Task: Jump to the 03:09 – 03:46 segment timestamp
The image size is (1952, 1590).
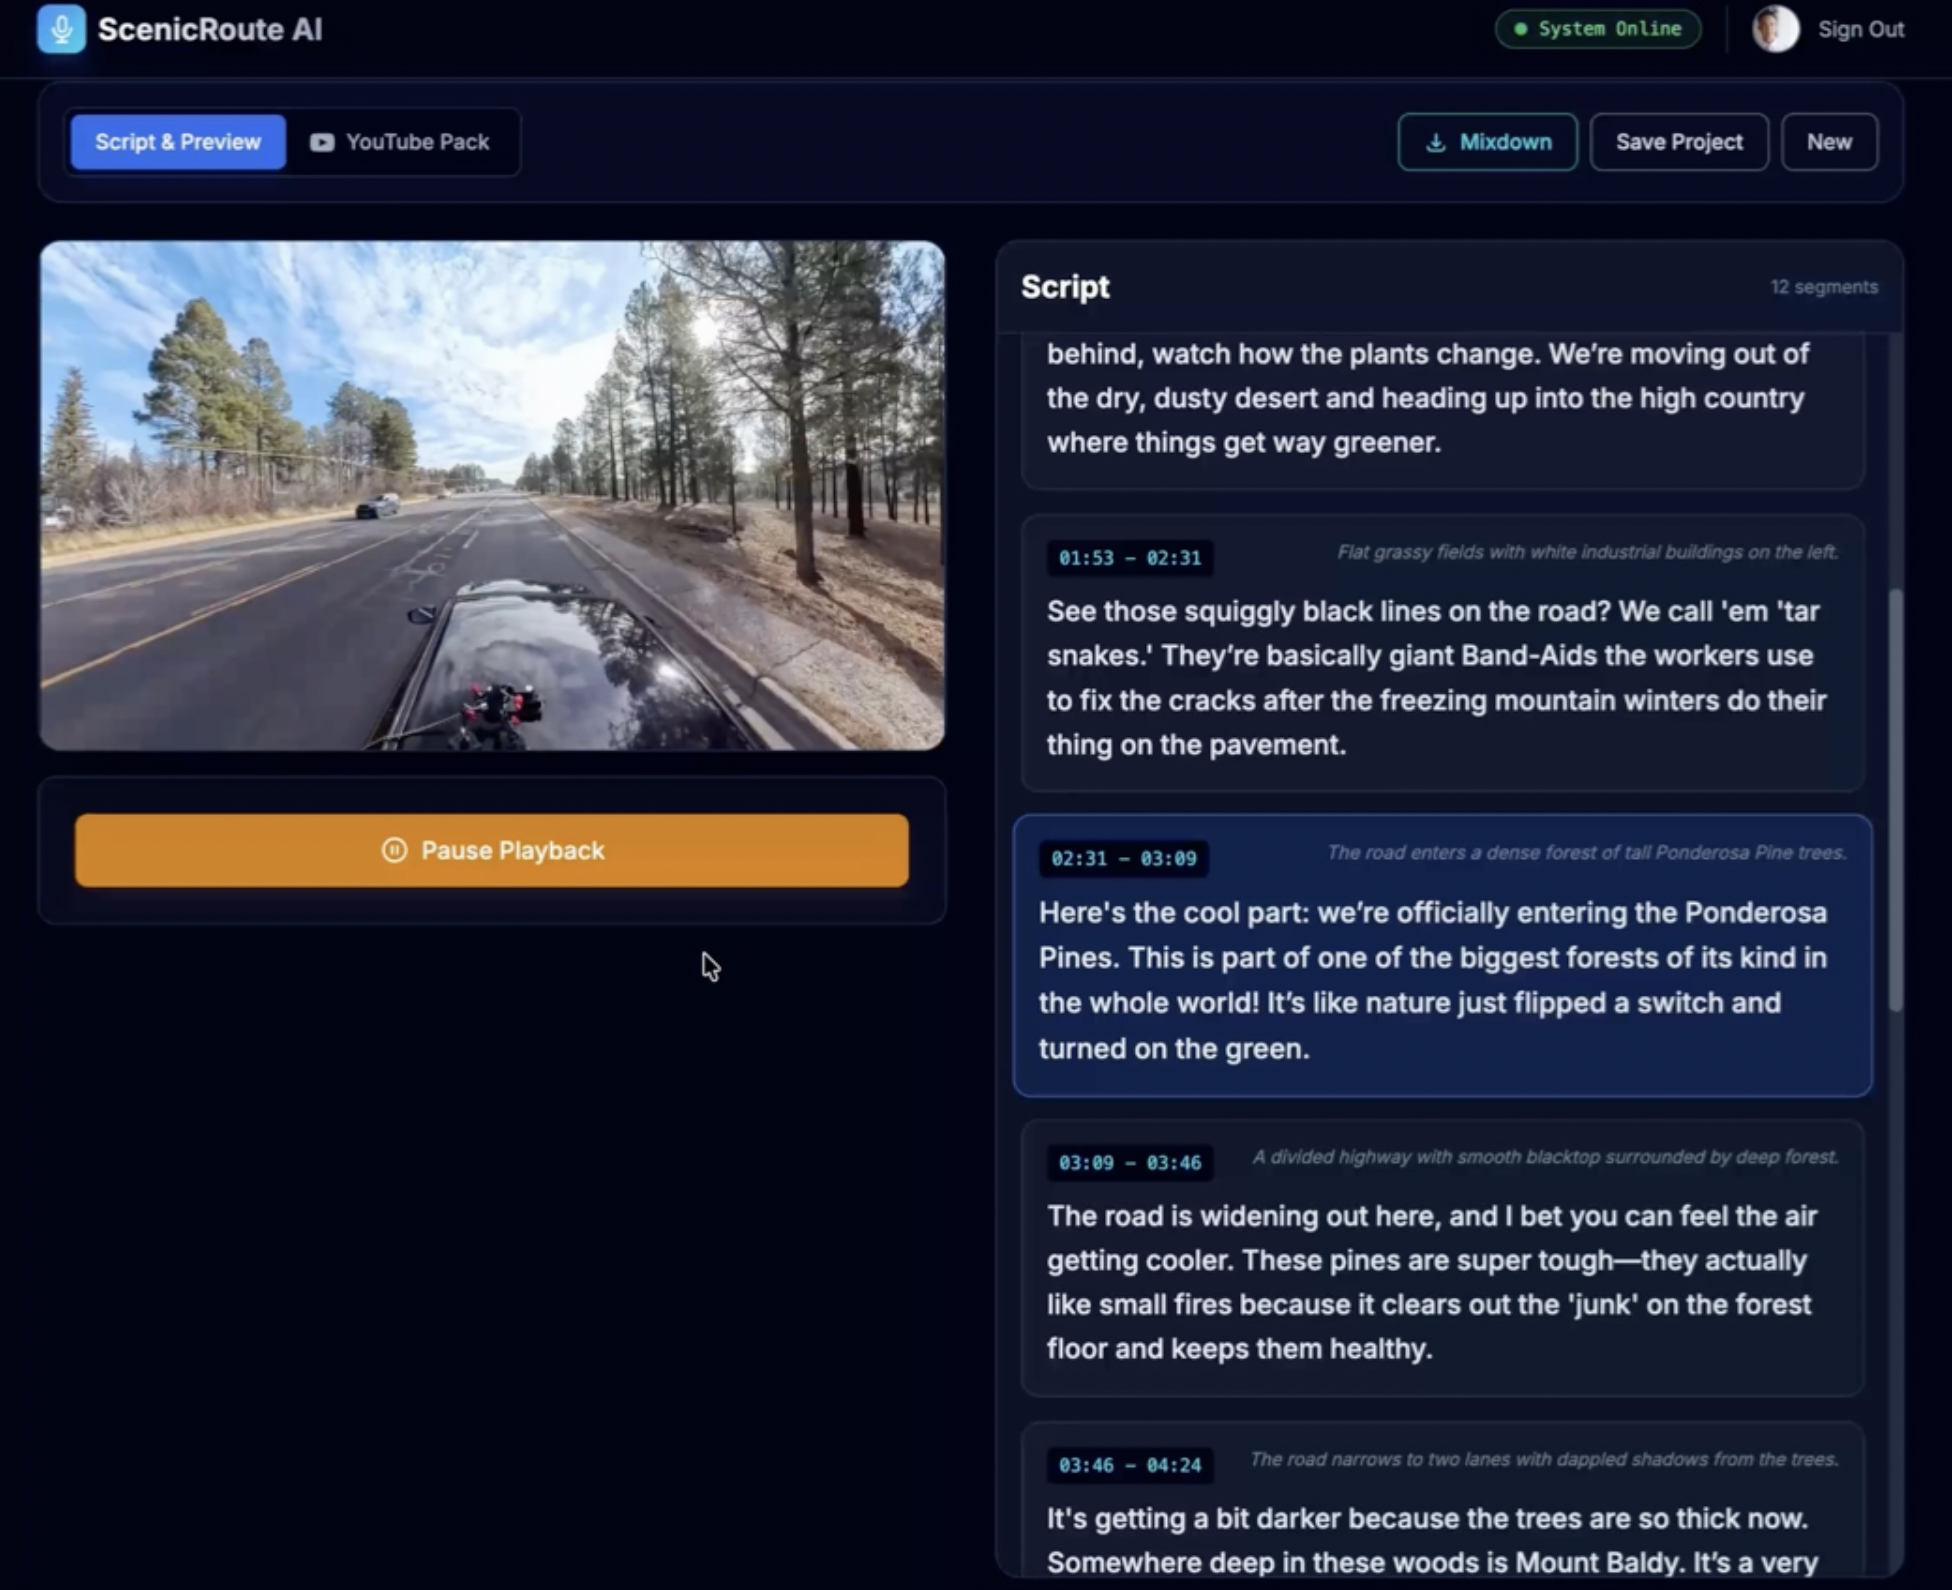Action: [x=1129, y=1162]
